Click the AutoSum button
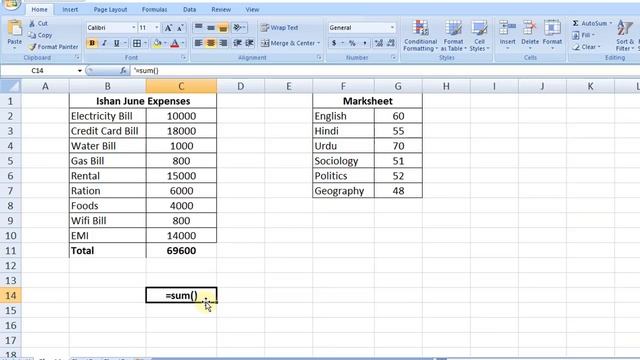 (x=592, y=24)
